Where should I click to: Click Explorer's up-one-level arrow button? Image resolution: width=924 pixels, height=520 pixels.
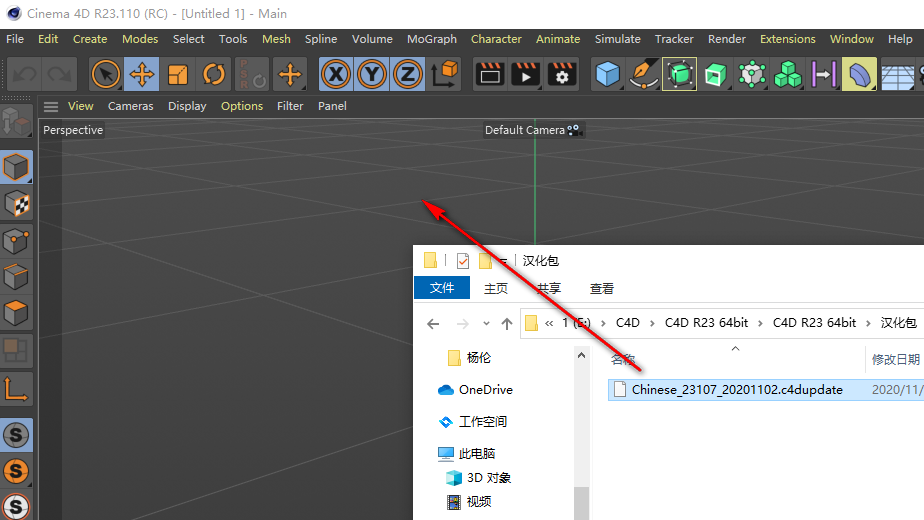[x=507, y=324]
